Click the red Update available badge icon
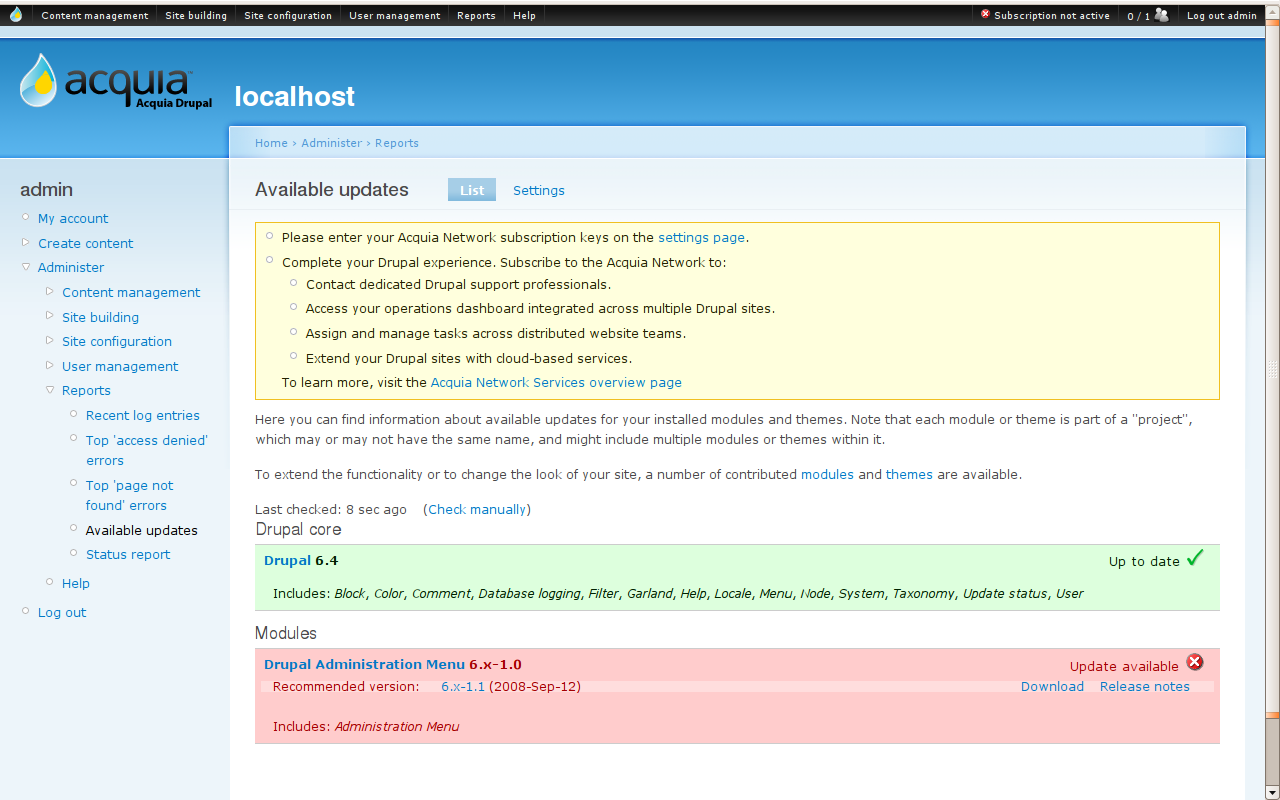 [1195, 662]
